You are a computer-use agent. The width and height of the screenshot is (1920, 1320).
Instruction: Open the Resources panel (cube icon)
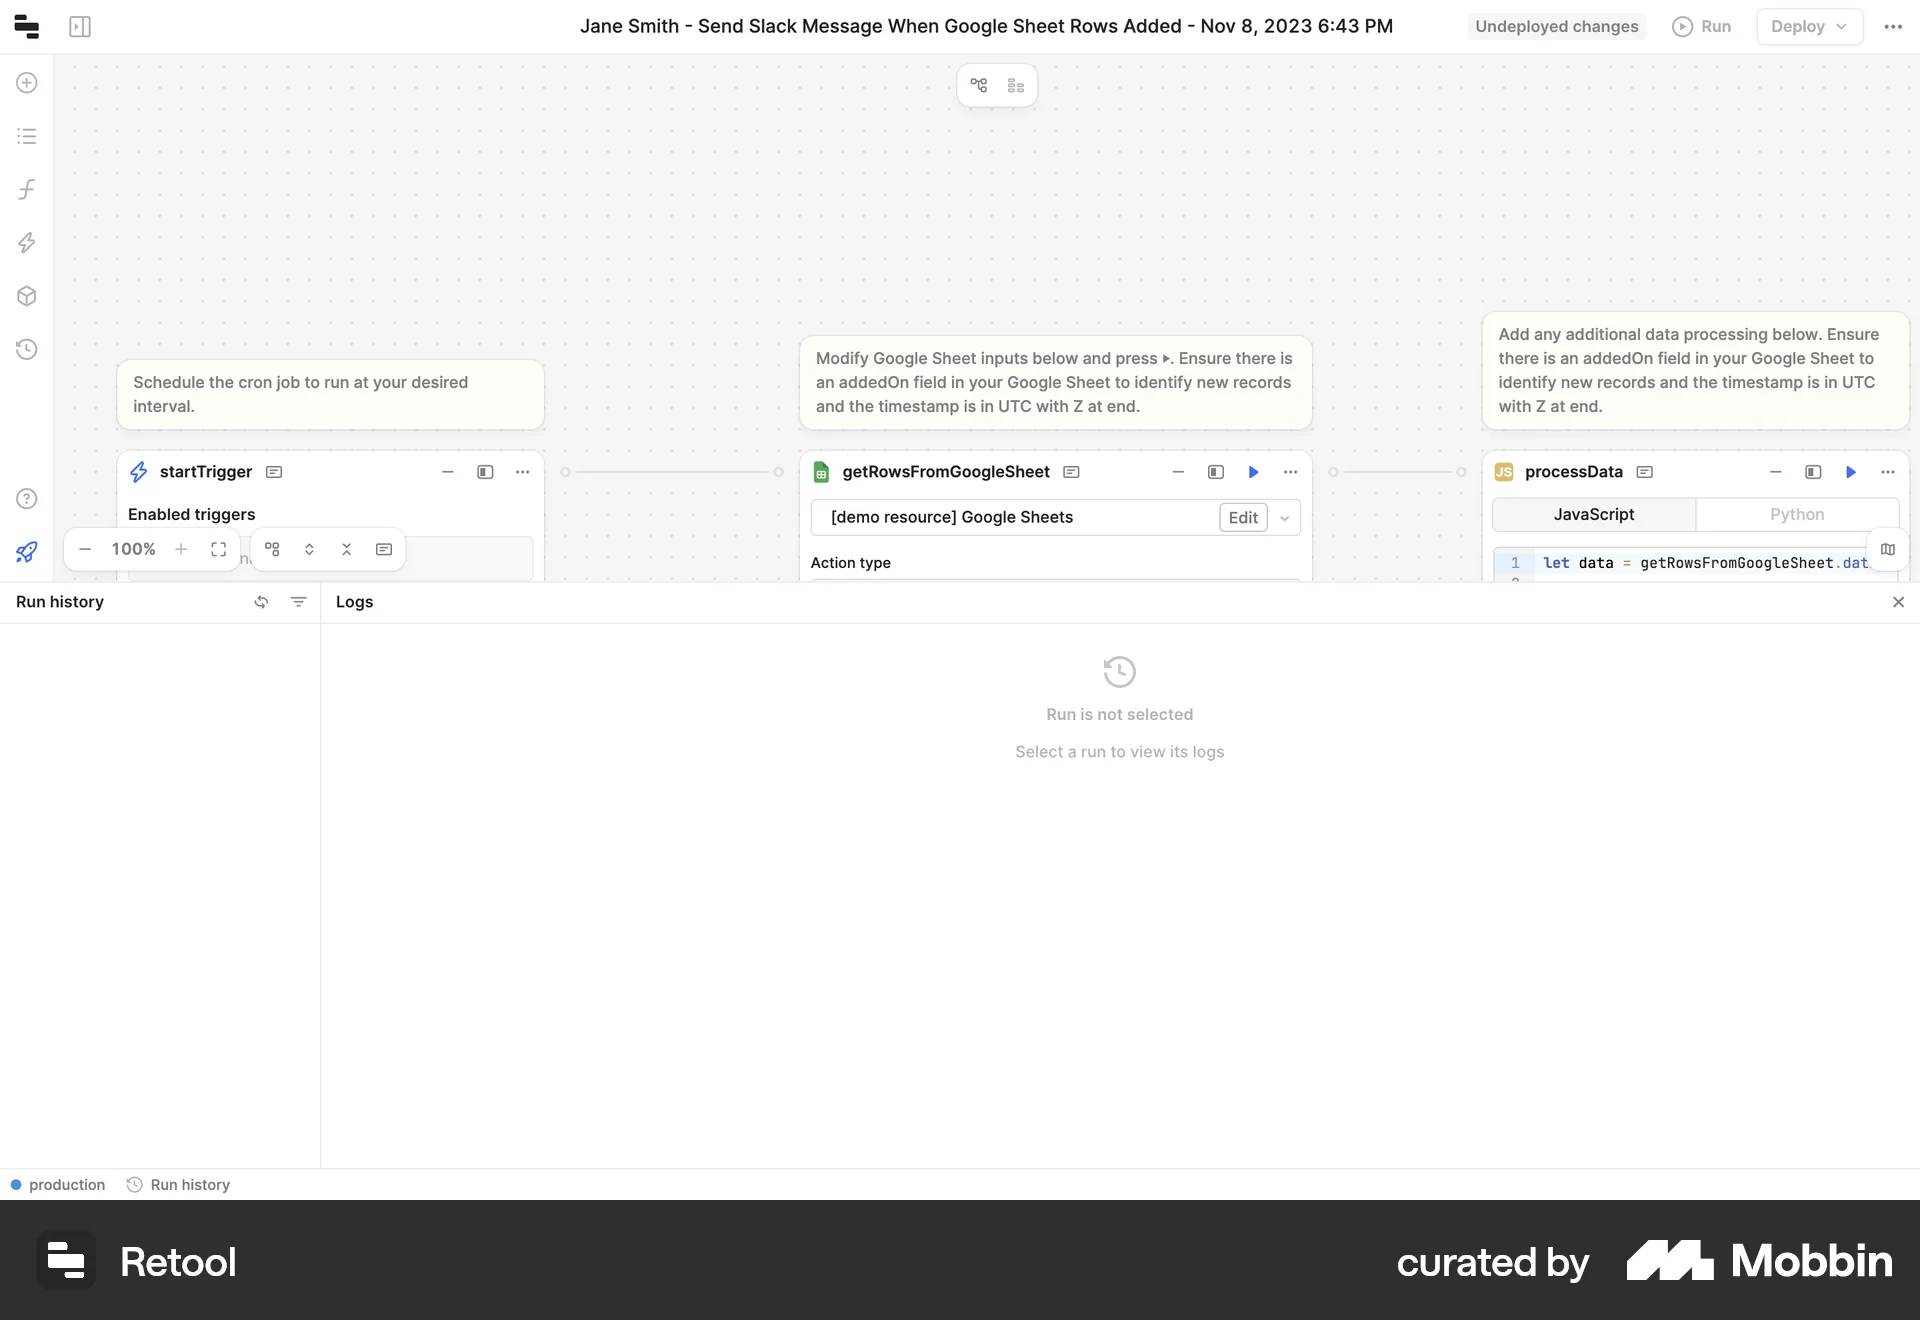pos(26,296)
